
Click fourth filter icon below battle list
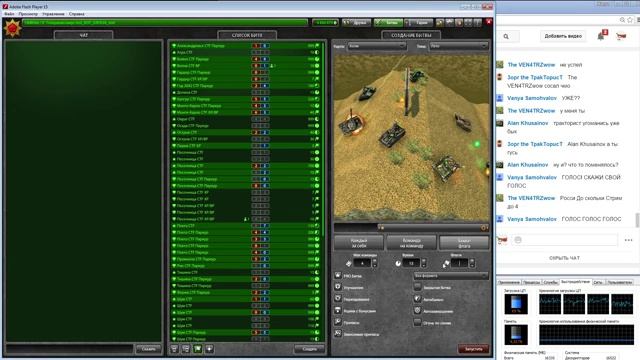click(x=209, y=349)
